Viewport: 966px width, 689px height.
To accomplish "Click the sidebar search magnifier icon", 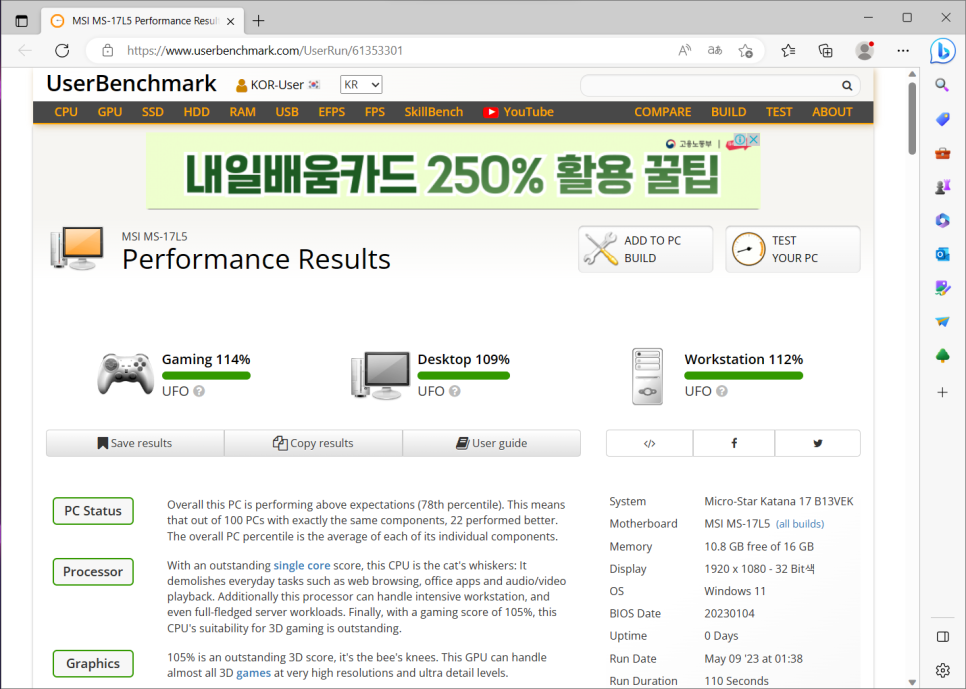I will pyautogui.click(x=943, y=85).
